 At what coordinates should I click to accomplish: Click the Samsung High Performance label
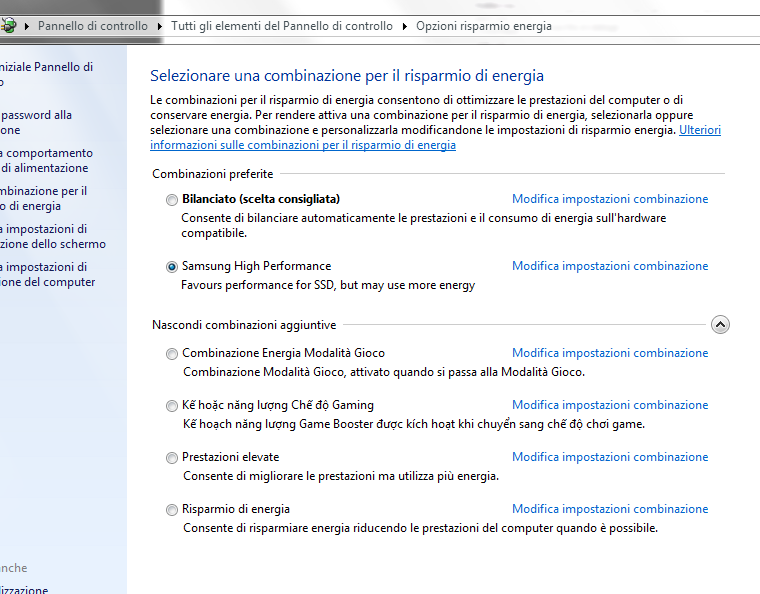pyautogui.click(x=256, y=266)
